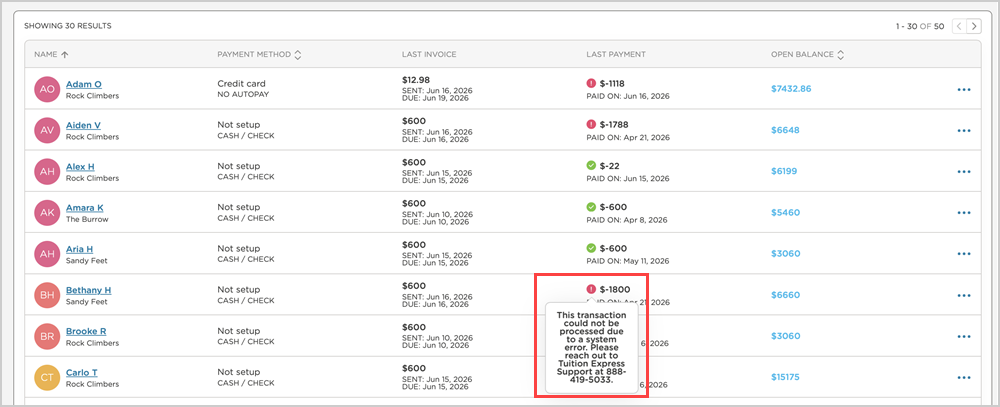Open Brooke R's $3060 open balance
This screenshot has width=1000, height=407.
(x=786, y=336)
